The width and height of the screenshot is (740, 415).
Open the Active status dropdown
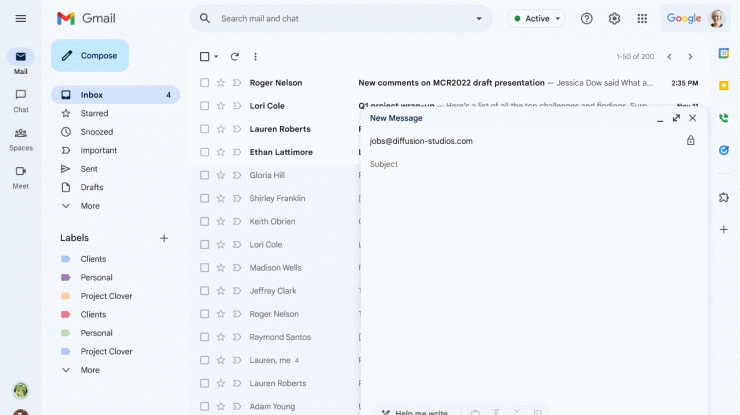click(x=537, y=18)
